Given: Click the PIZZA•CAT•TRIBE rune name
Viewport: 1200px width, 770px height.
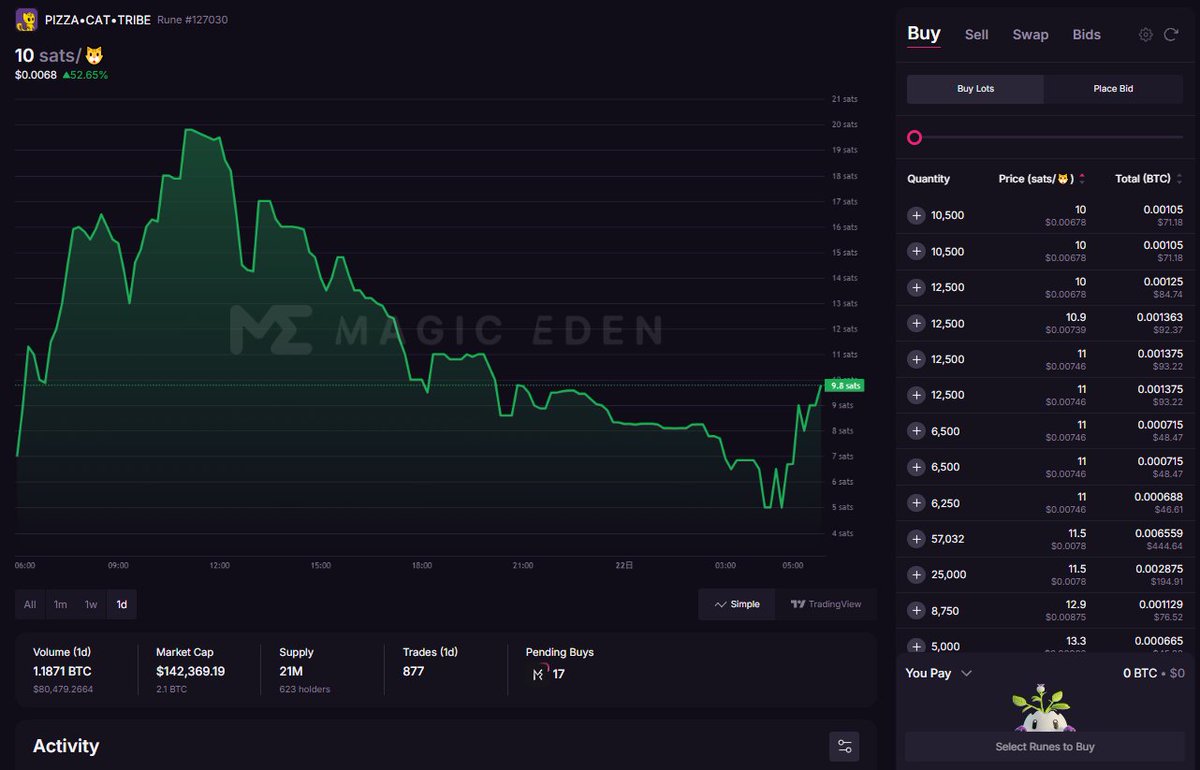Looking at the screenshot, I should (98, 20).
